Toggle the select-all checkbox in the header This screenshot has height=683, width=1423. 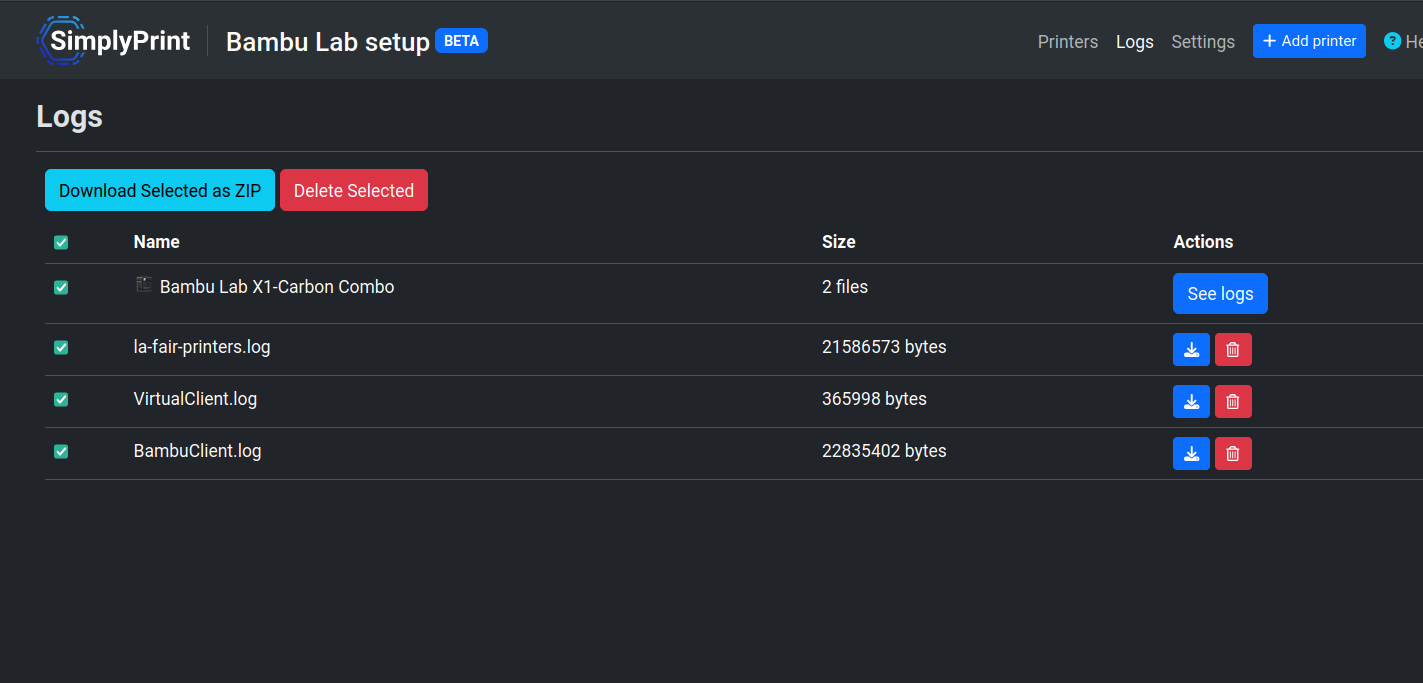tap(61, 242)
